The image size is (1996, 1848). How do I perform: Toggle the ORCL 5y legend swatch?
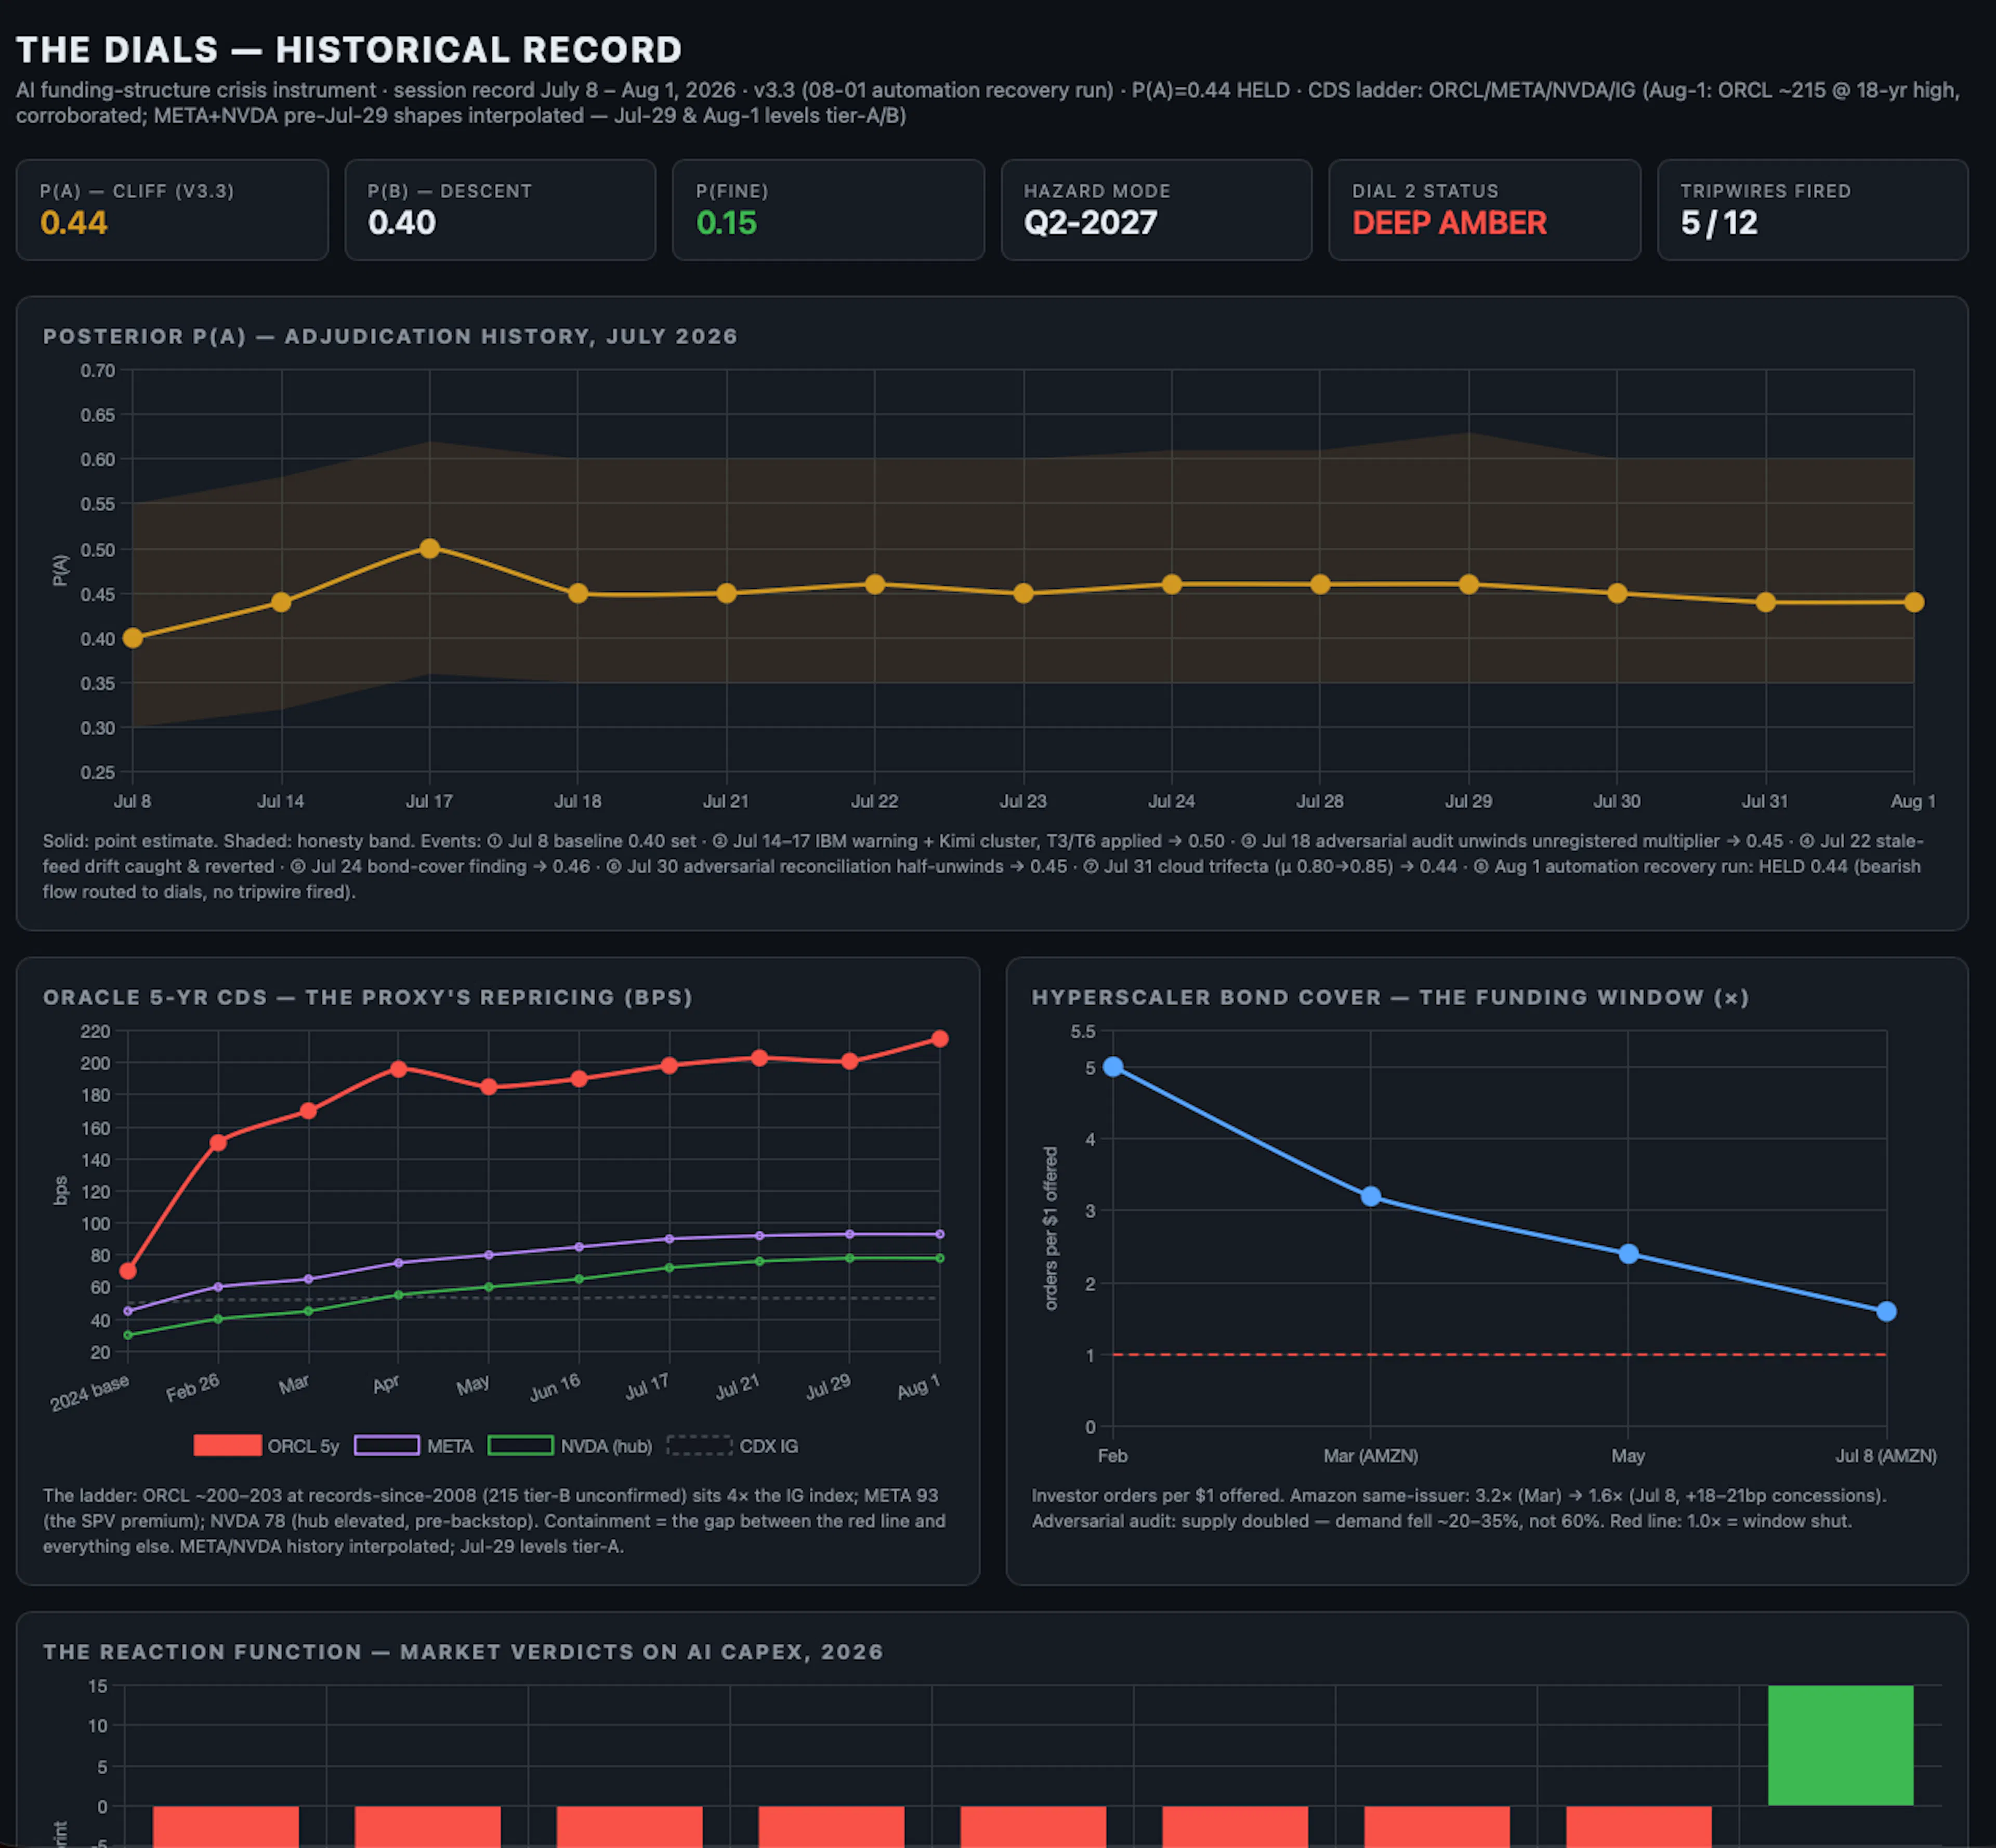227,1445
